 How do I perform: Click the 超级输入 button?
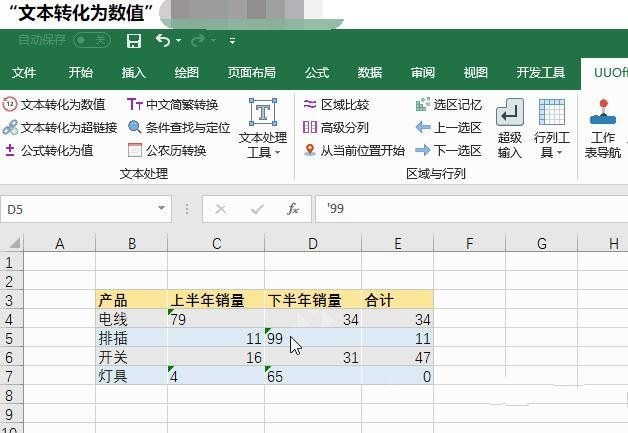[510, 129]
